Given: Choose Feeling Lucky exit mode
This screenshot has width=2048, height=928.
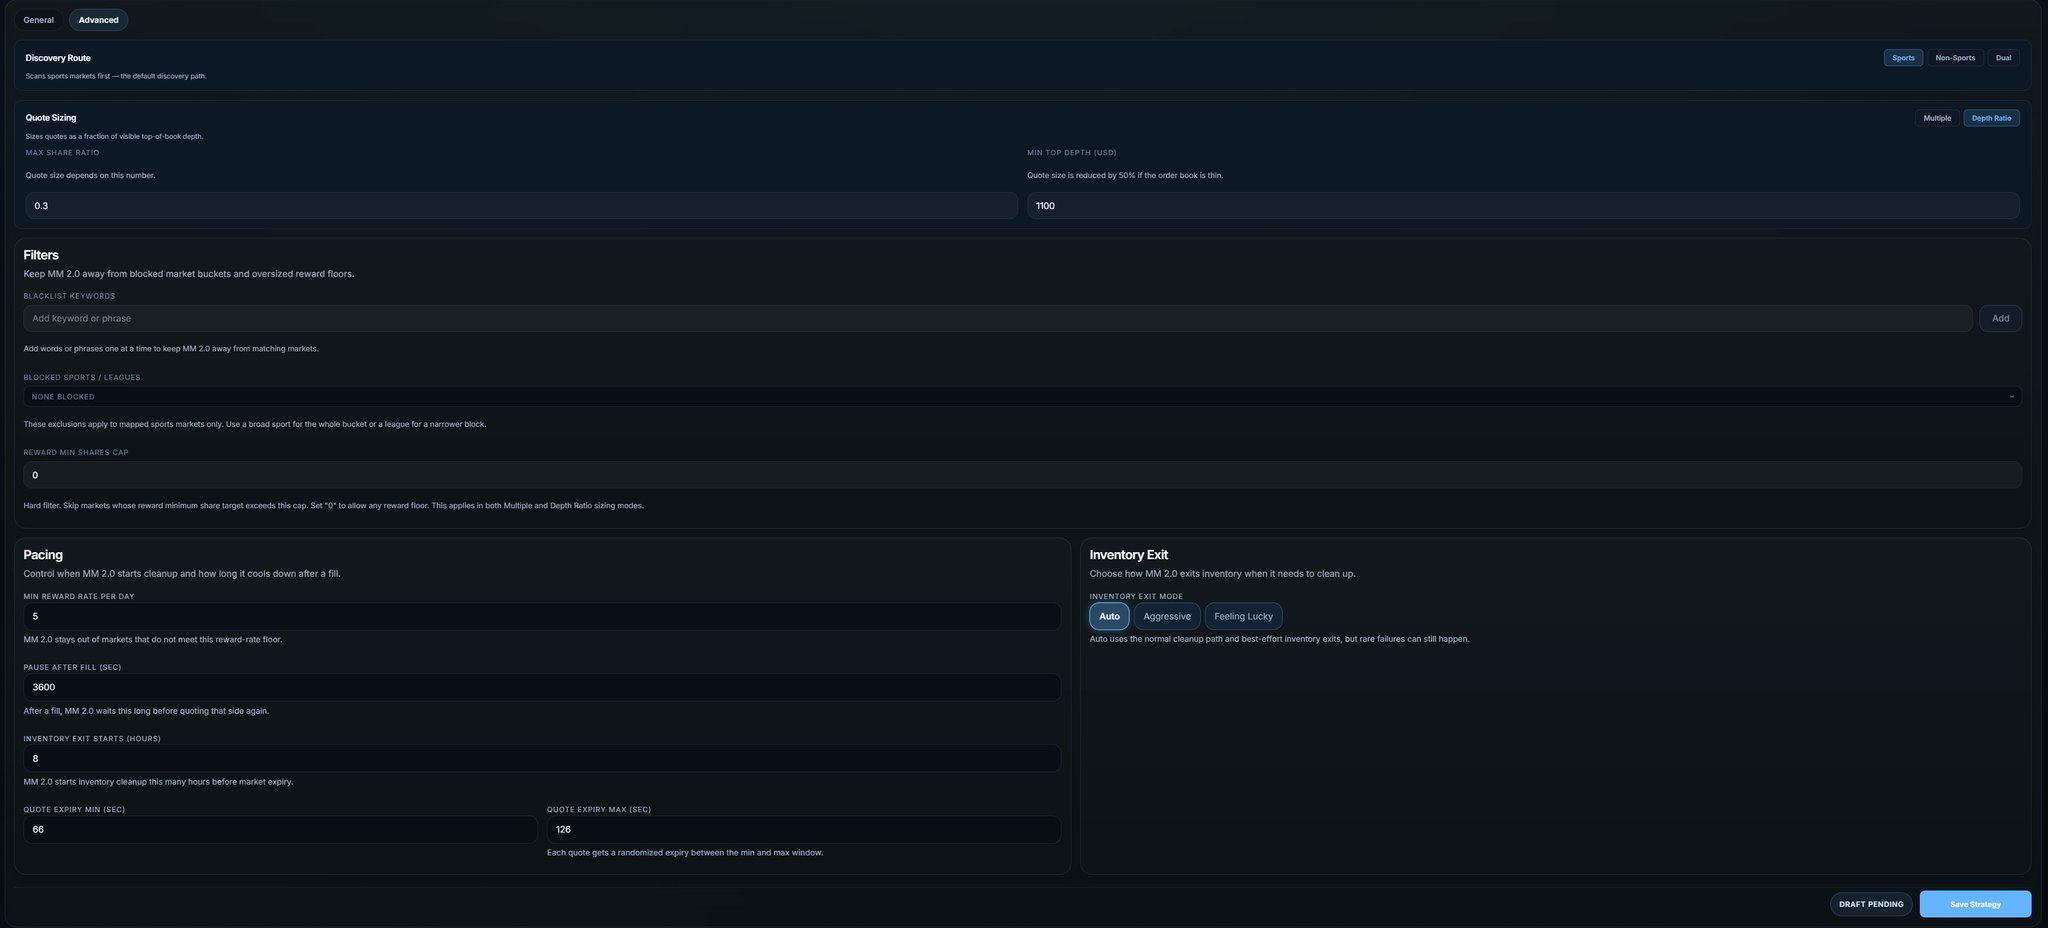Looking at the screenshot, I should 1242,617.
